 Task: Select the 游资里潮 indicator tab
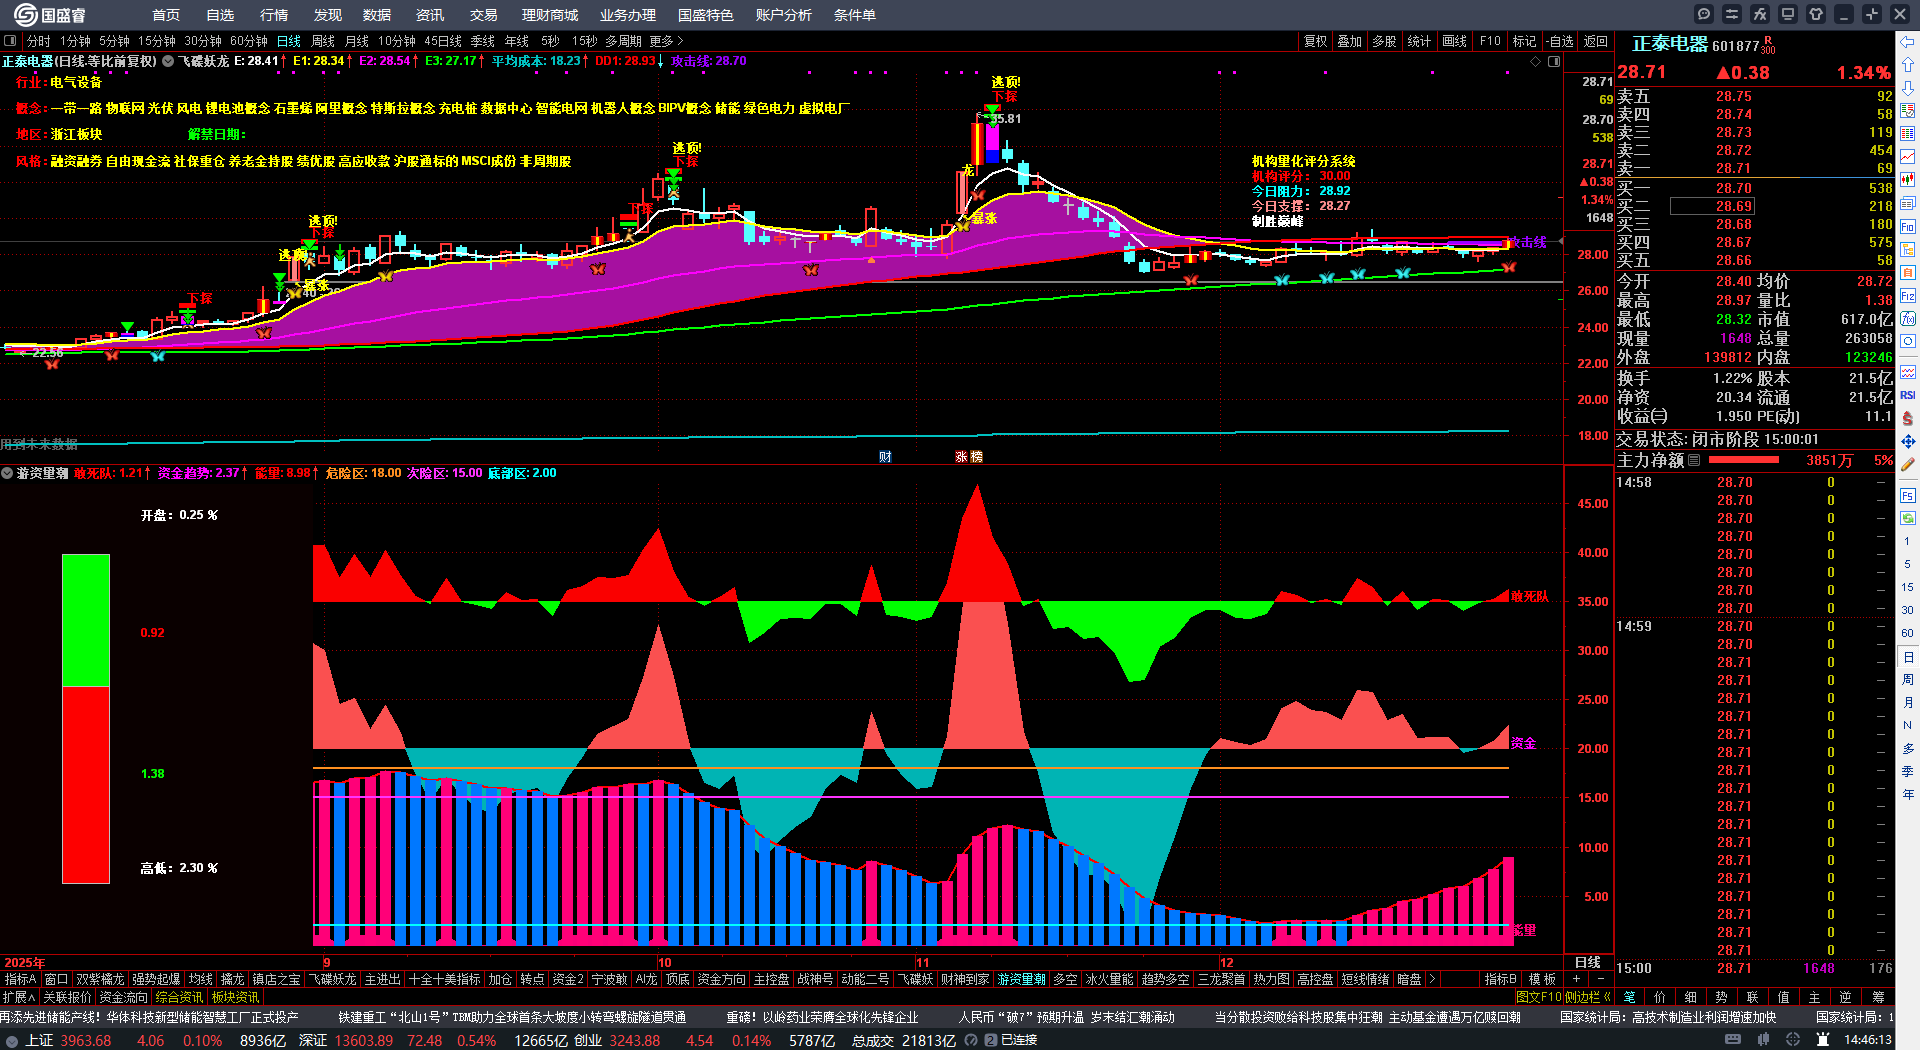[1021, 979]
